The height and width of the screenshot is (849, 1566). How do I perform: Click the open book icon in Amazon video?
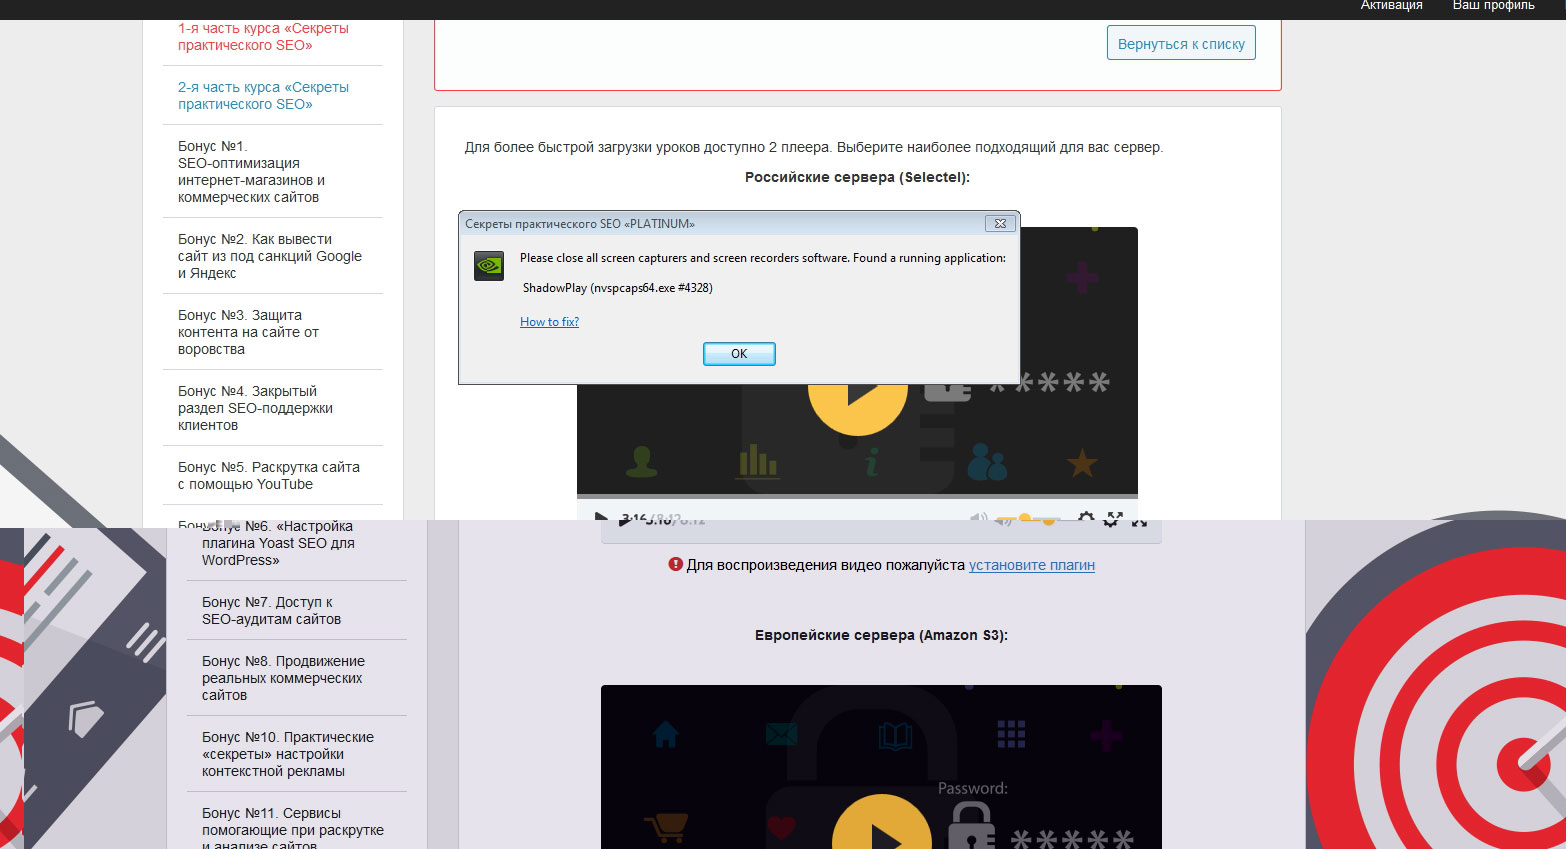[895, 738]
